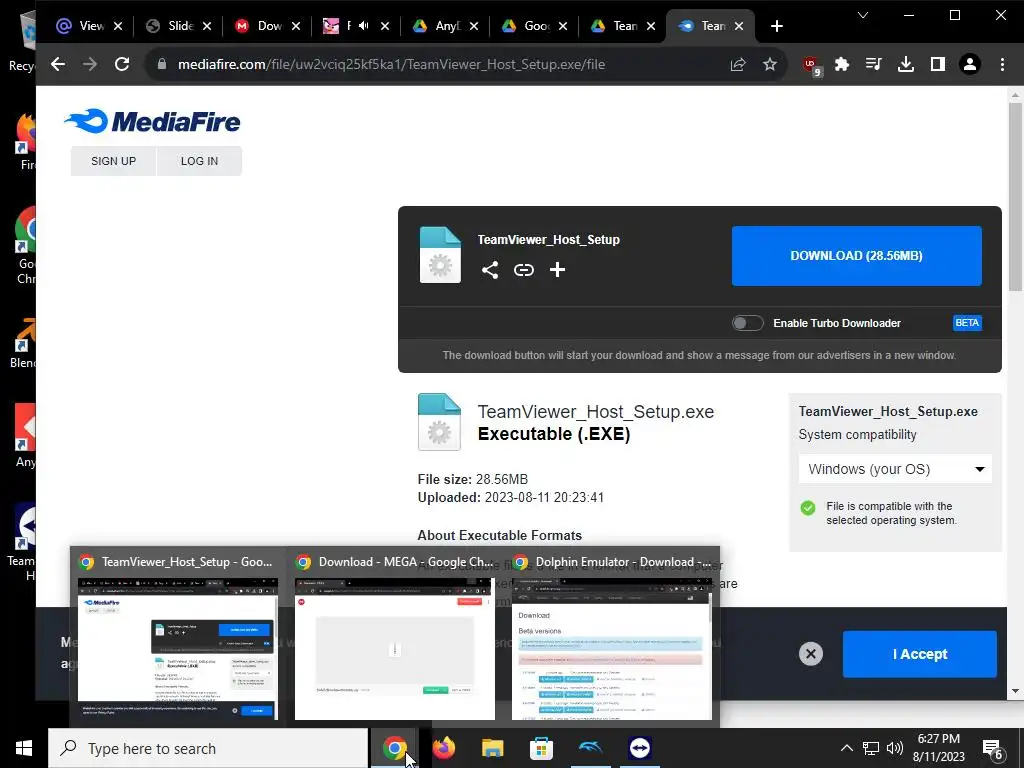The height and width of the screenshot is (768, 1024).
Task: Click the DOWNLOAD (28.56MB) button
Action: pyautogui.click(x=856, y=256)
